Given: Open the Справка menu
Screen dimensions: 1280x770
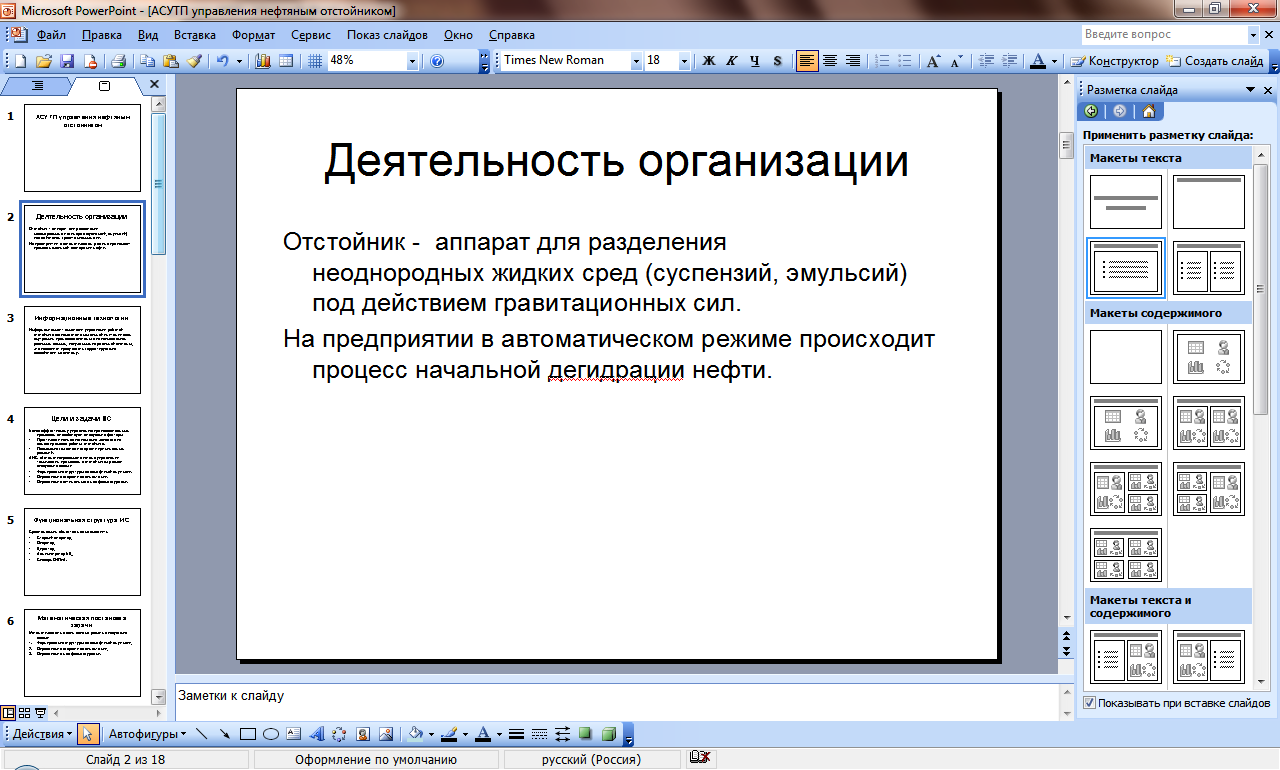Looking at the screenshot, I should (512, 35).
